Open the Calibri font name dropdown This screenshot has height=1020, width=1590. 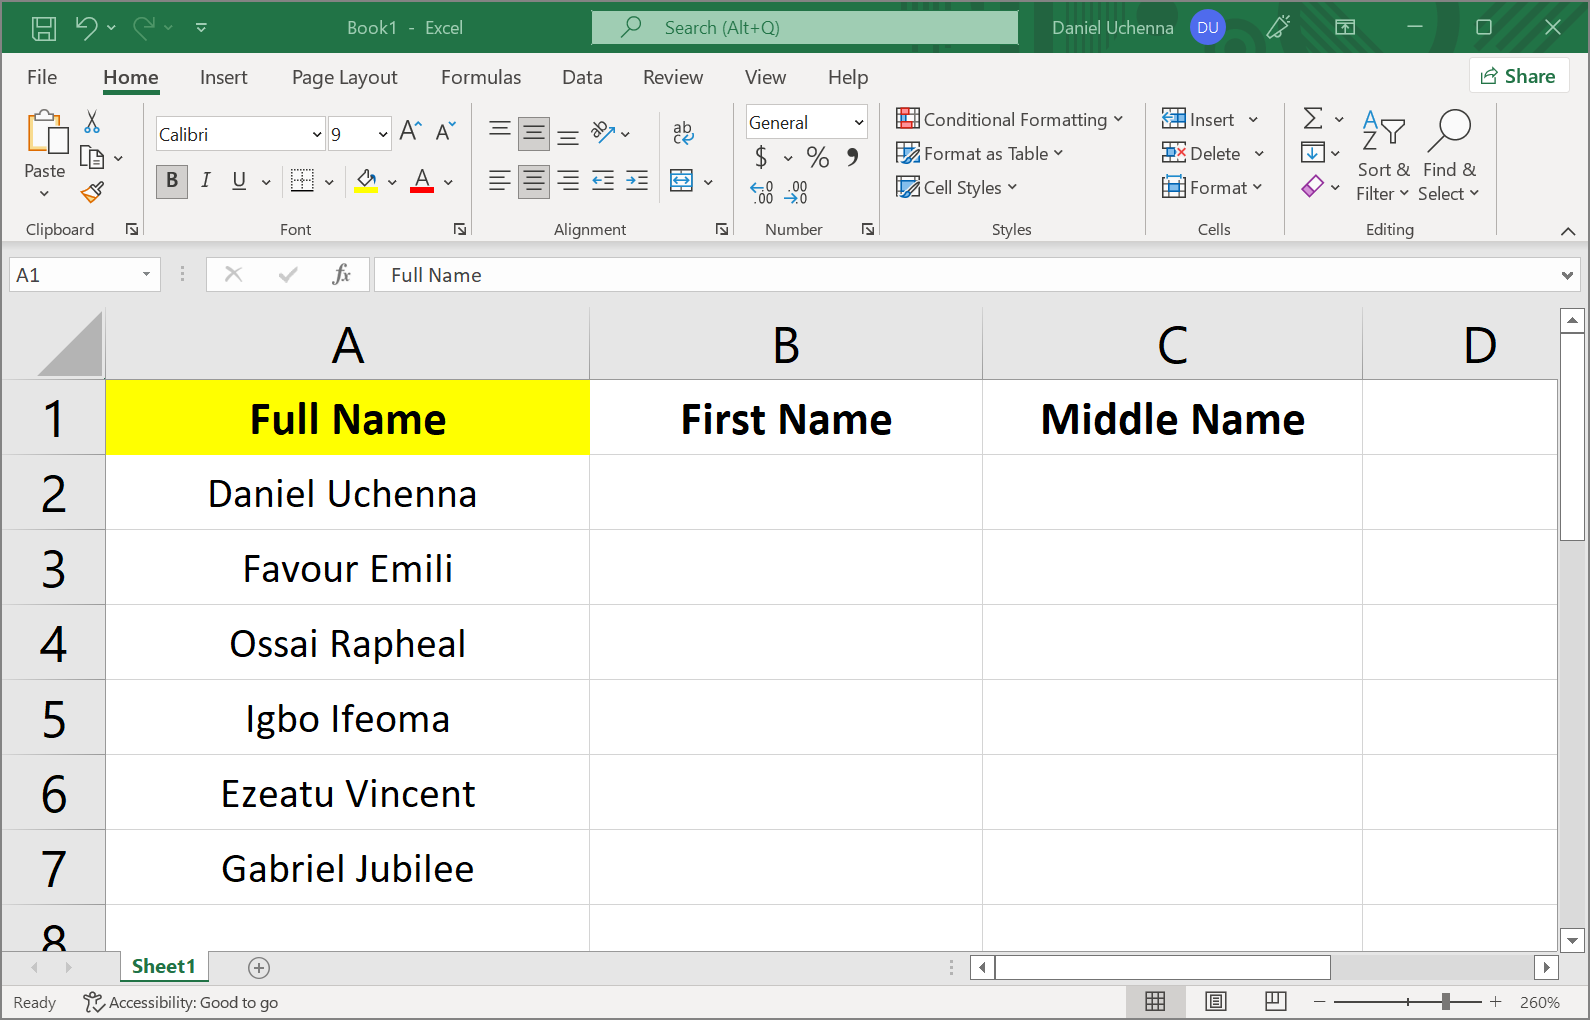(x=317, y=134)
